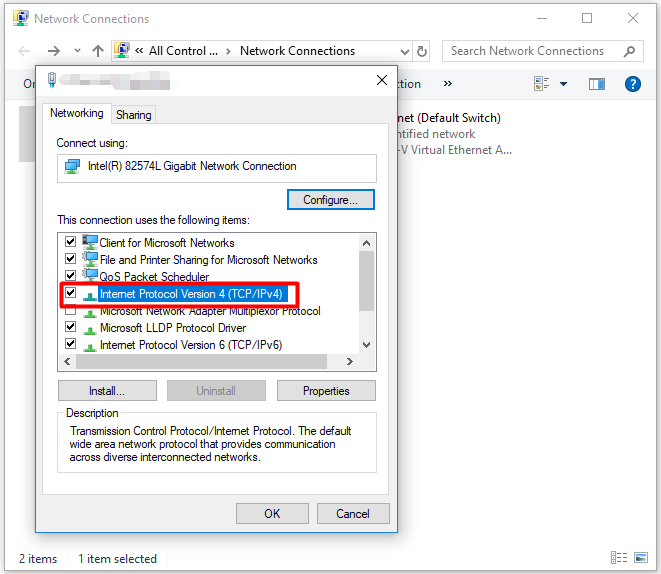Click the horizontal scroll right arrow

(349, 362)
